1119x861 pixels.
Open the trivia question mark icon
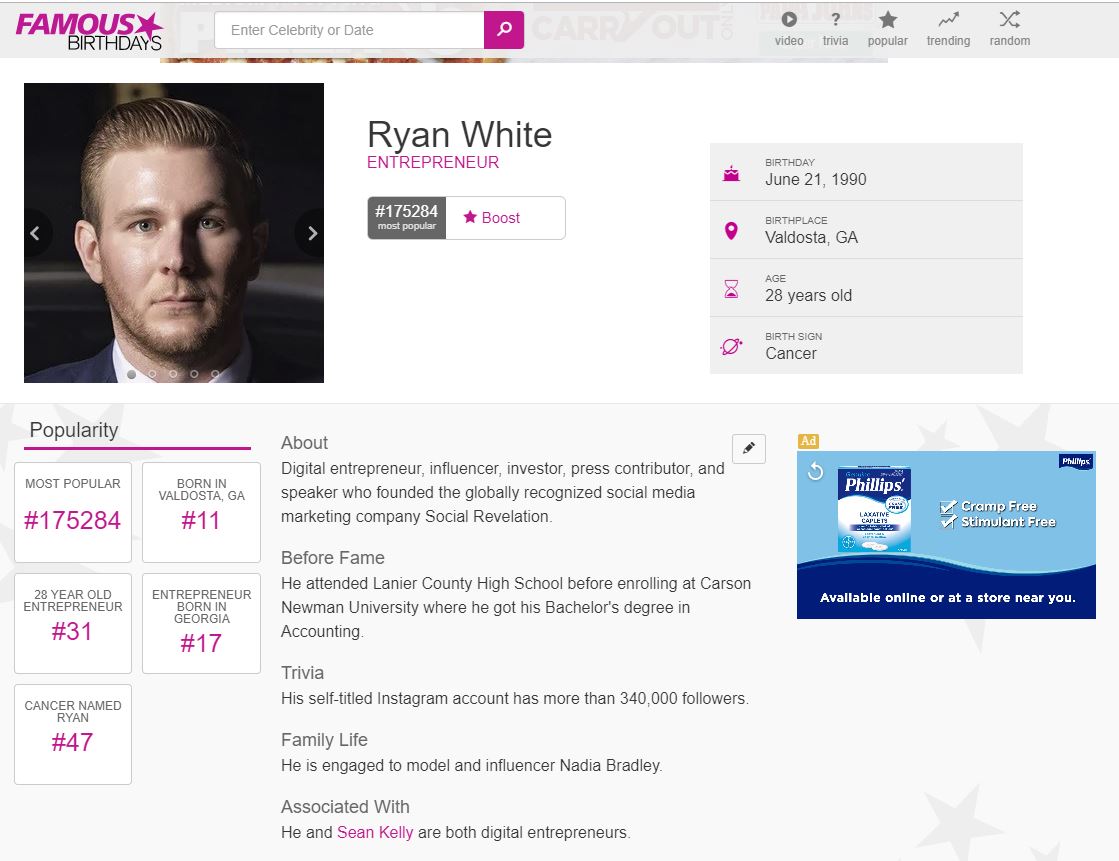point(835,19)
